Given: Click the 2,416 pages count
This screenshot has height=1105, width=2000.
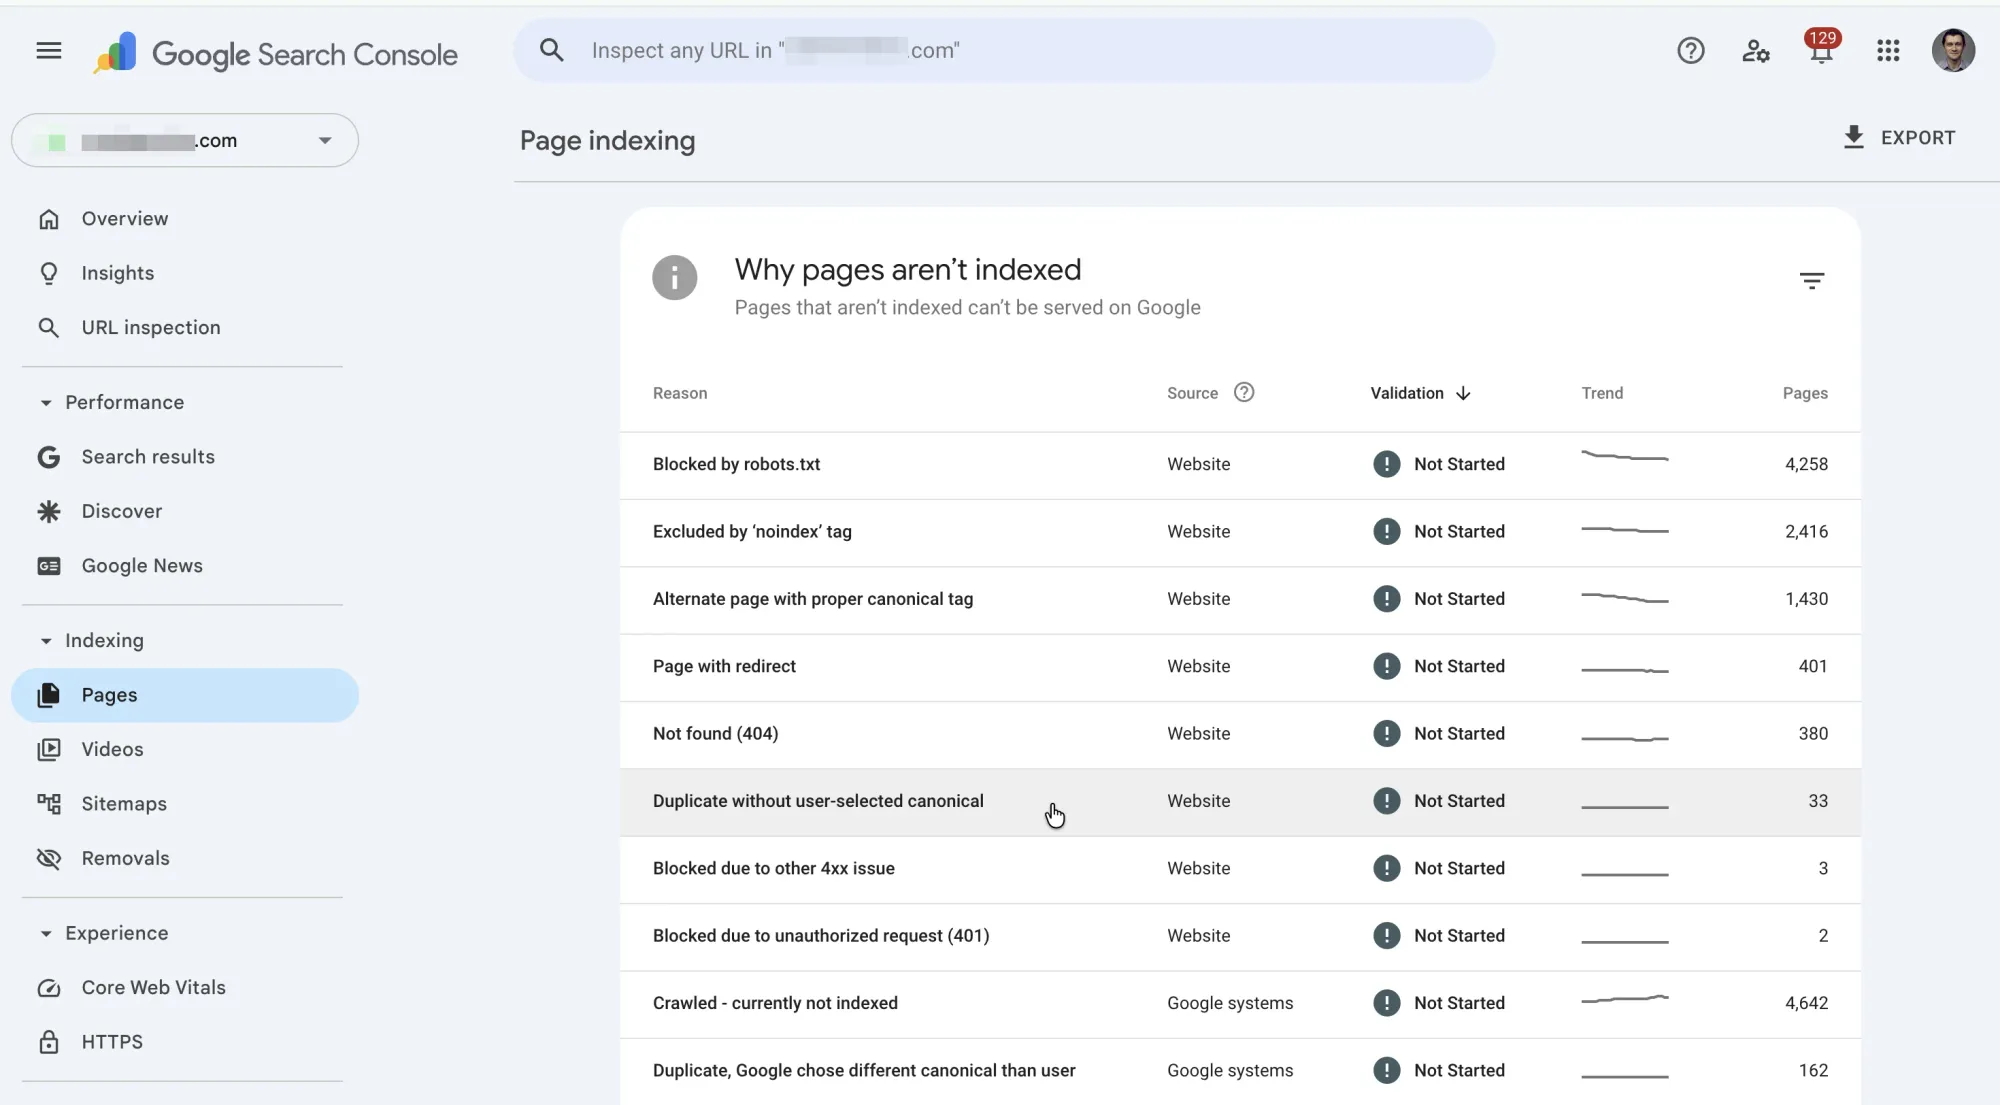Looking at the screenshot, I should [x=1806, y=531].
